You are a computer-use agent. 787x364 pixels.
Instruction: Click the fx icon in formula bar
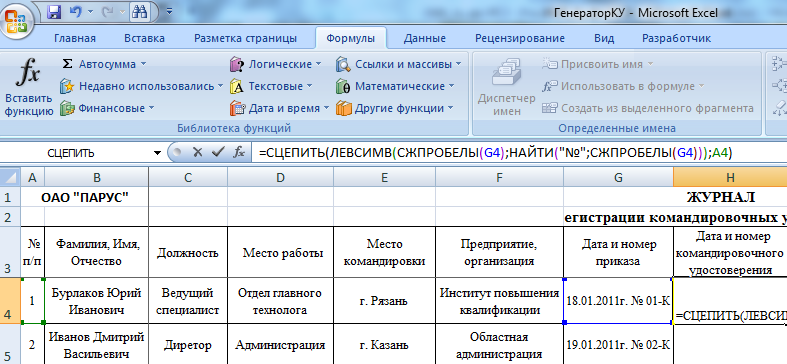tap(240, 152)
